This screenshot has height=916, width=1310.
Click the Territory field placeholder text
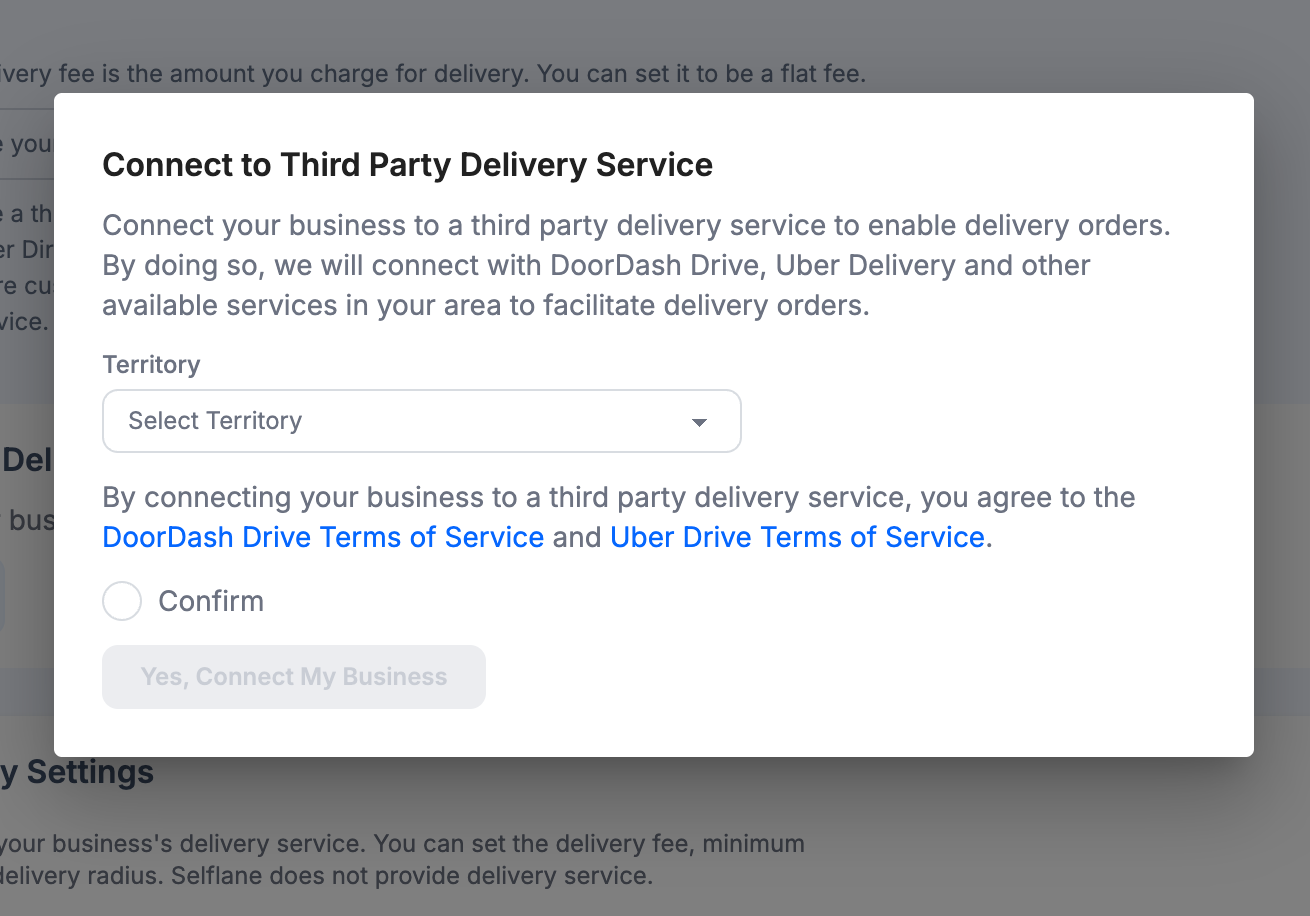214,421
